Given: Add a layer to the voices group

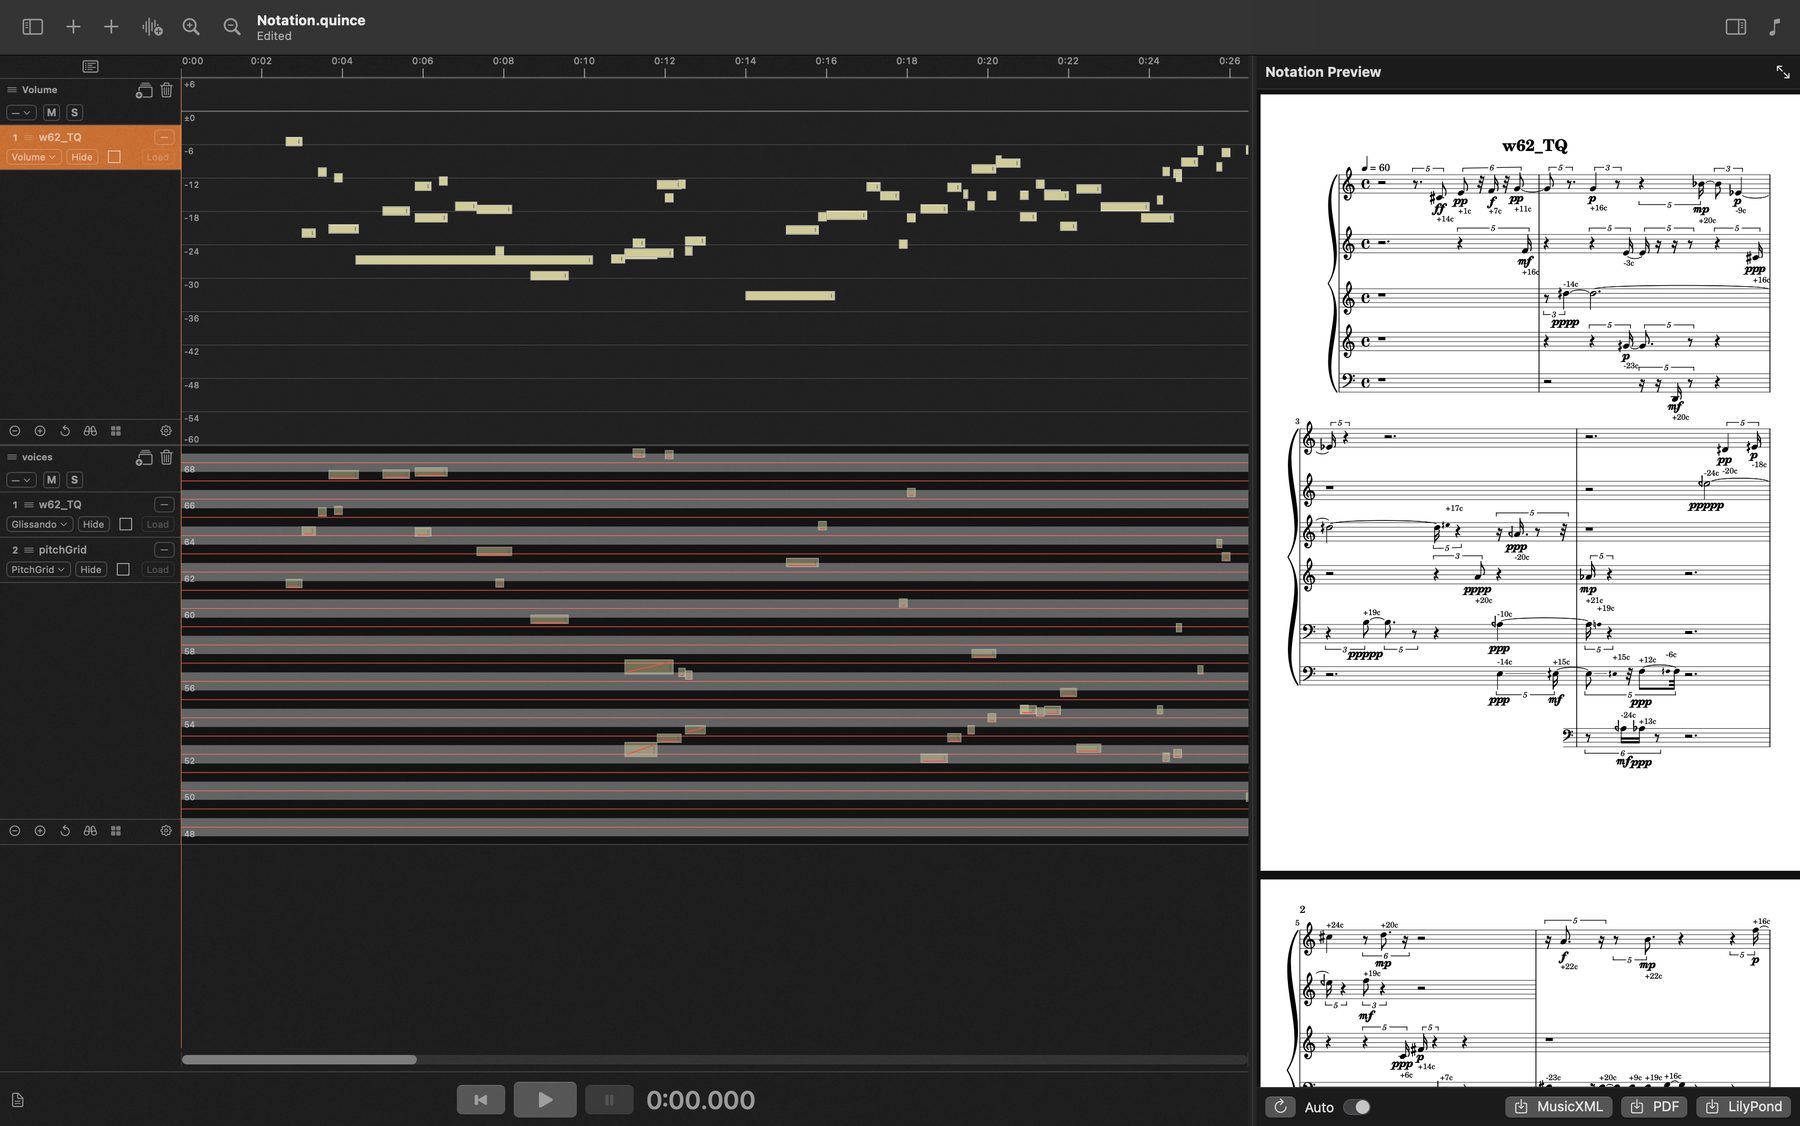Looking at the screenshot, I should coord(144,457).
